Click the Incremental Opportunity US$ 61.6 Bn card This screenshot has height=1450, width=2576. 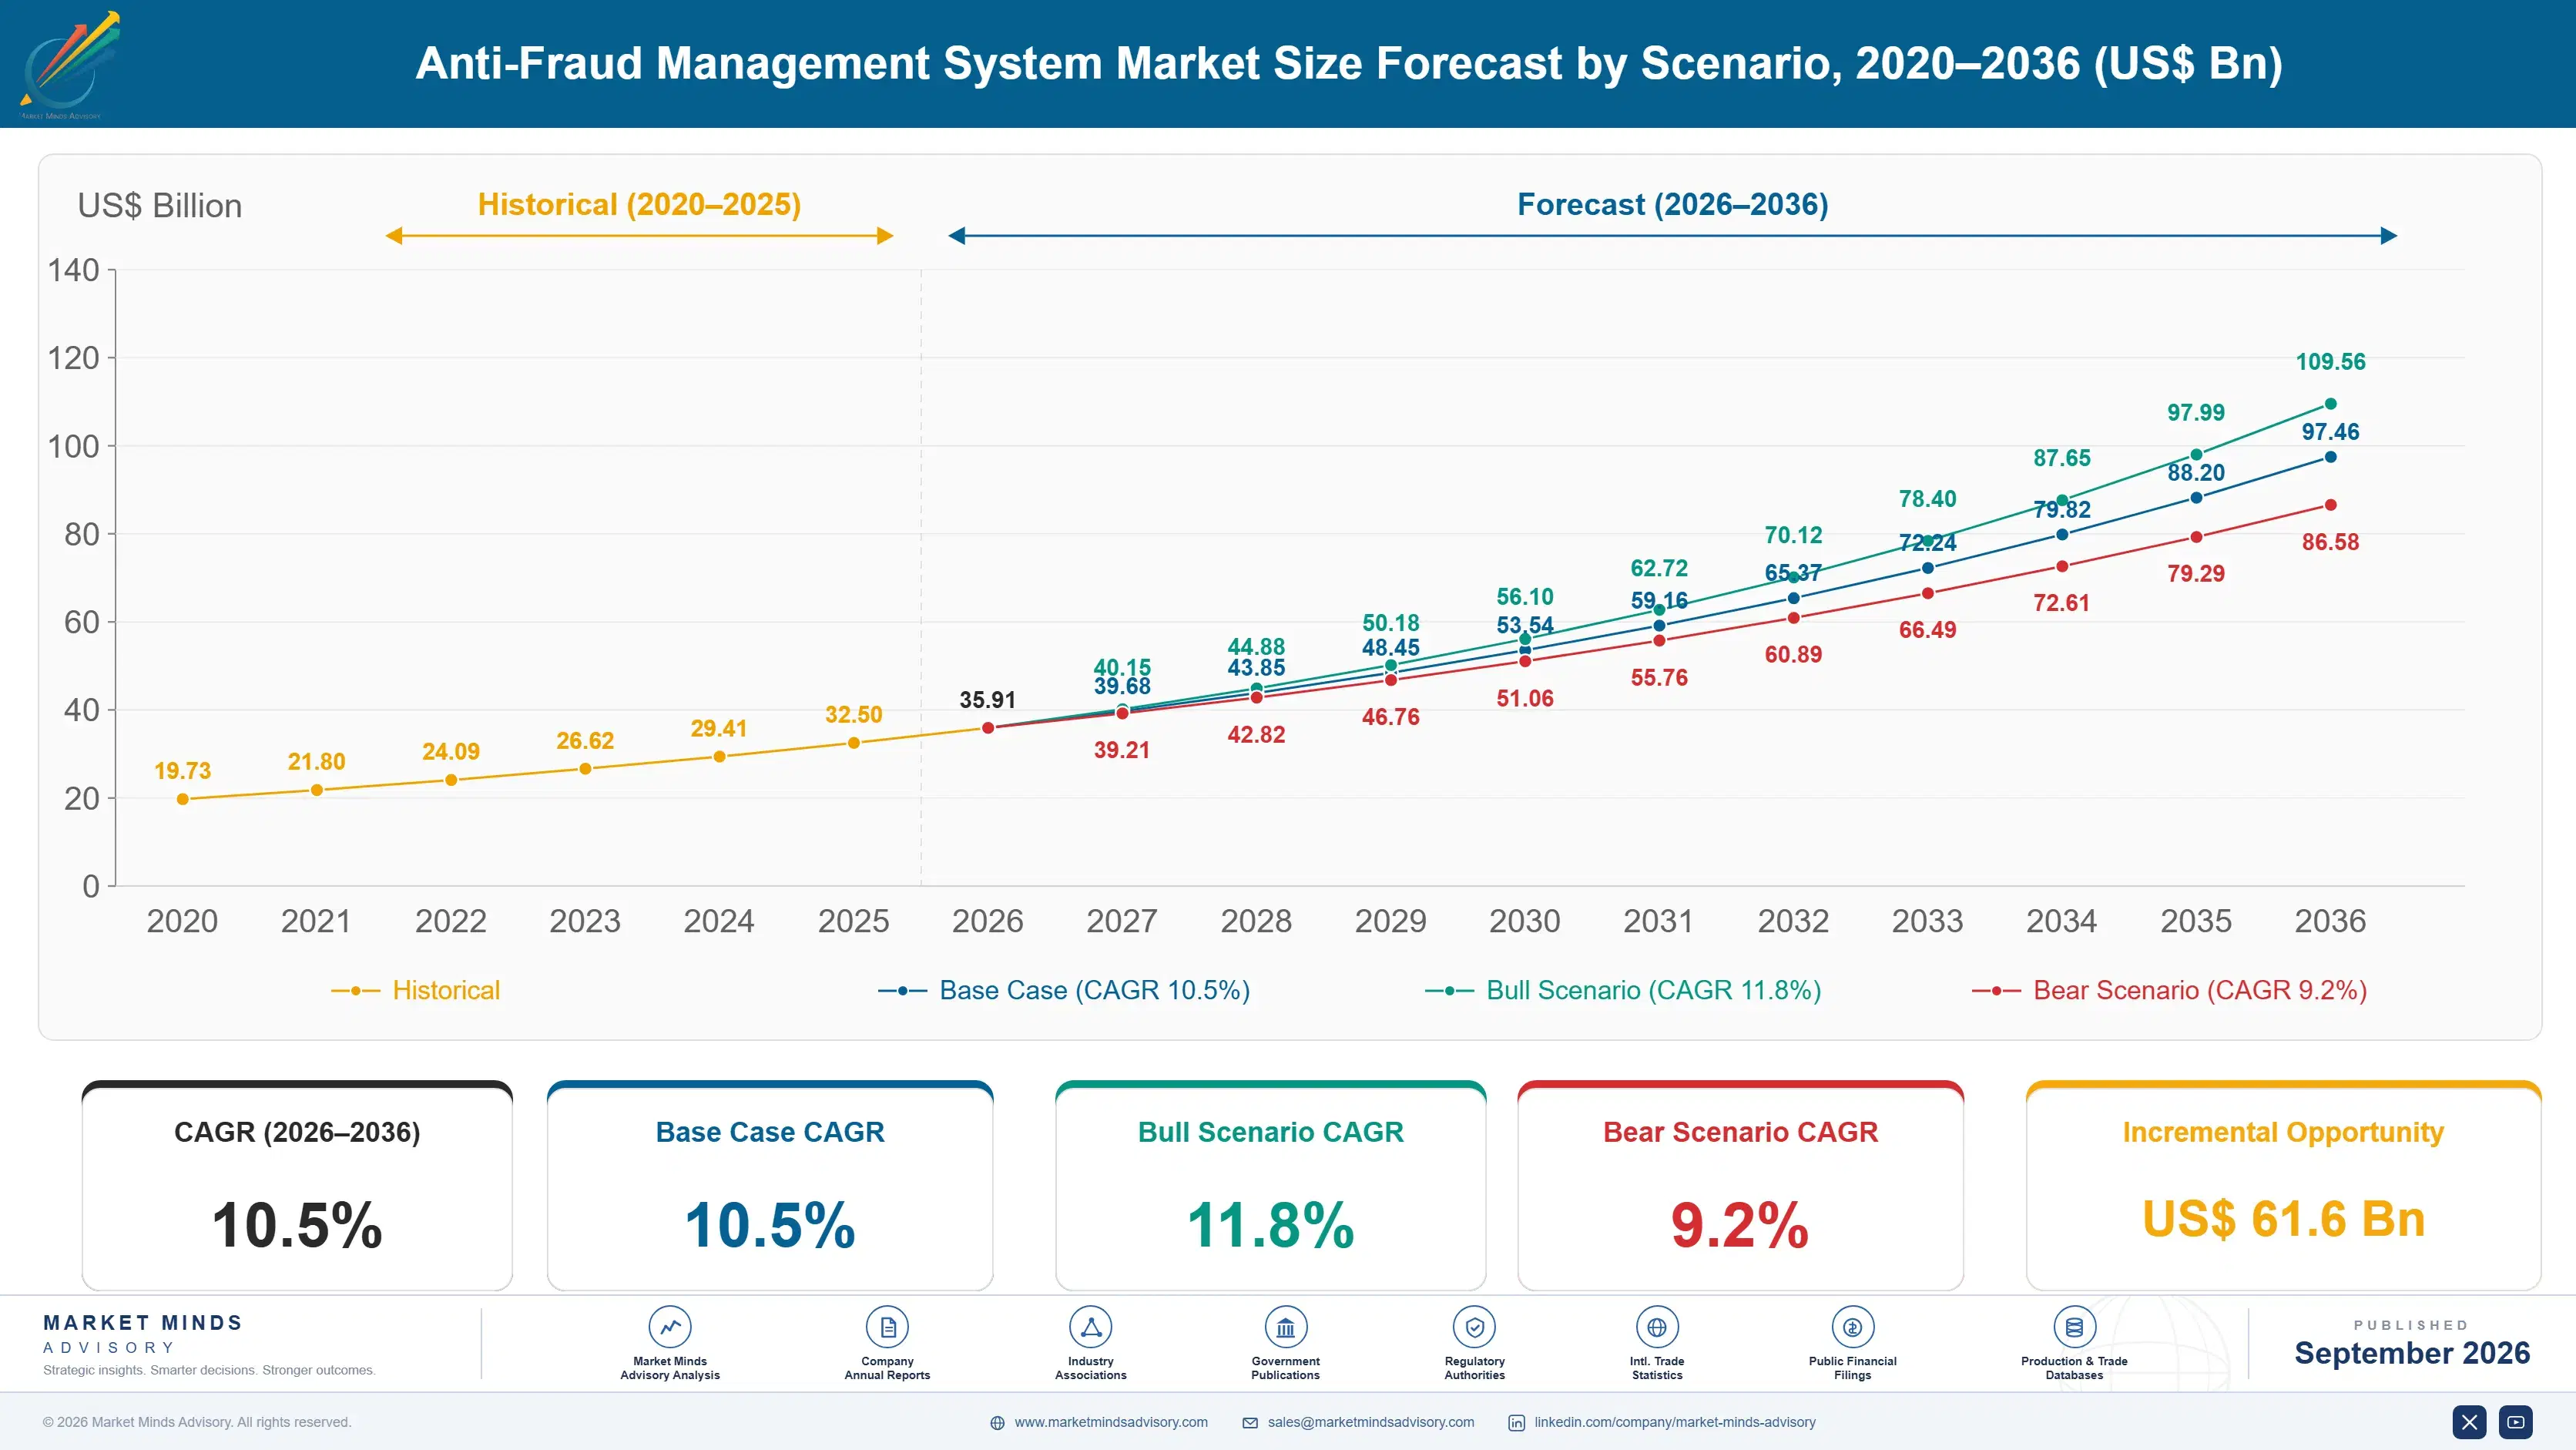pyautogui.click(x=2283, y=1186)
